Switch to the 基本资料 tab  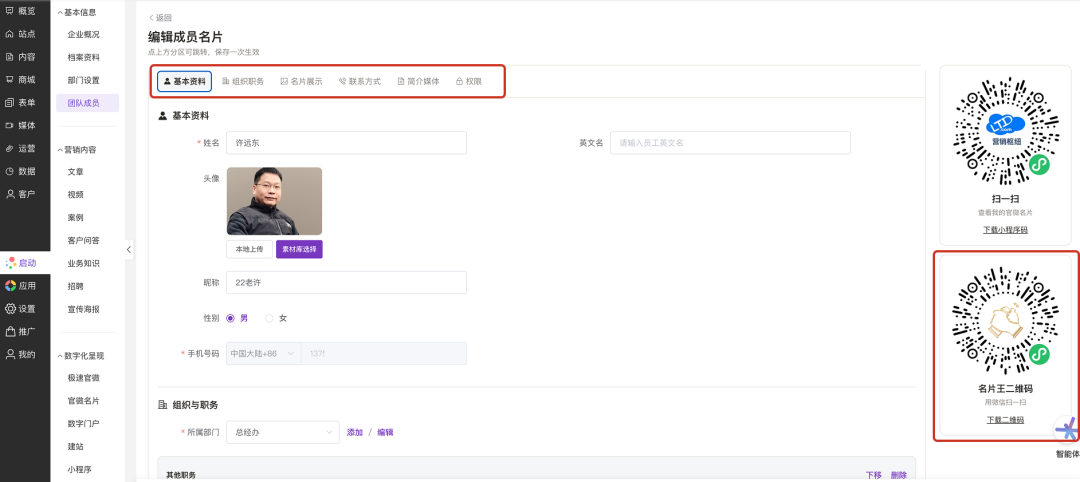[x=185, y=81]
